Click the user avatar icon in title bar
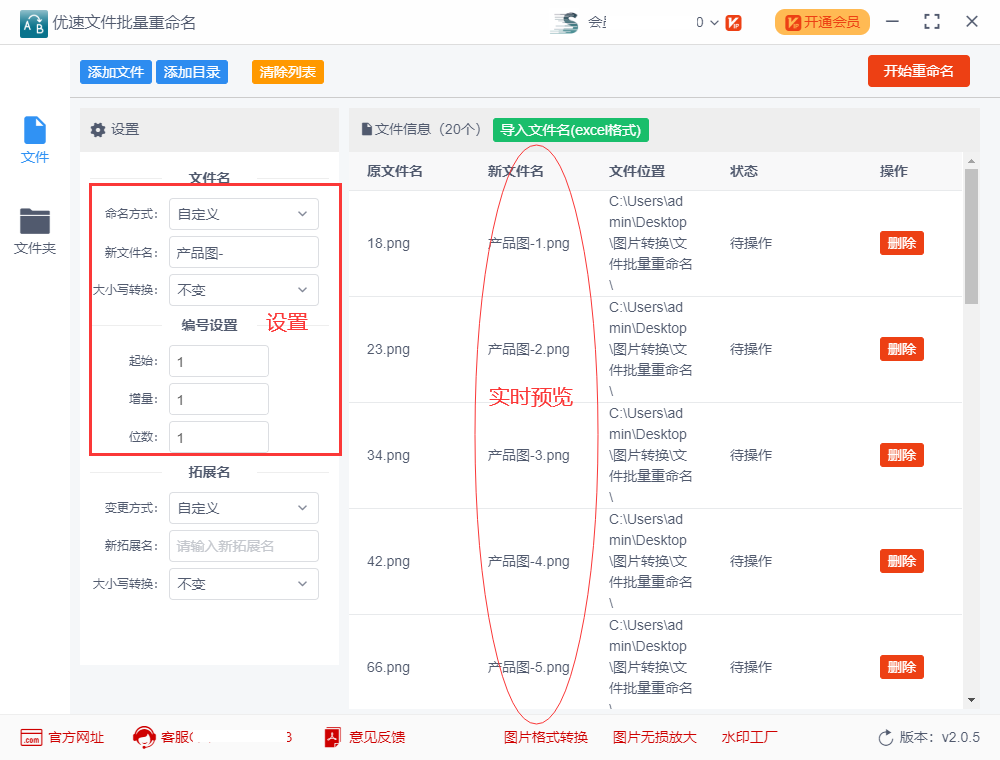The width and height of the screenshot is (1000, 760). point(565,23)
